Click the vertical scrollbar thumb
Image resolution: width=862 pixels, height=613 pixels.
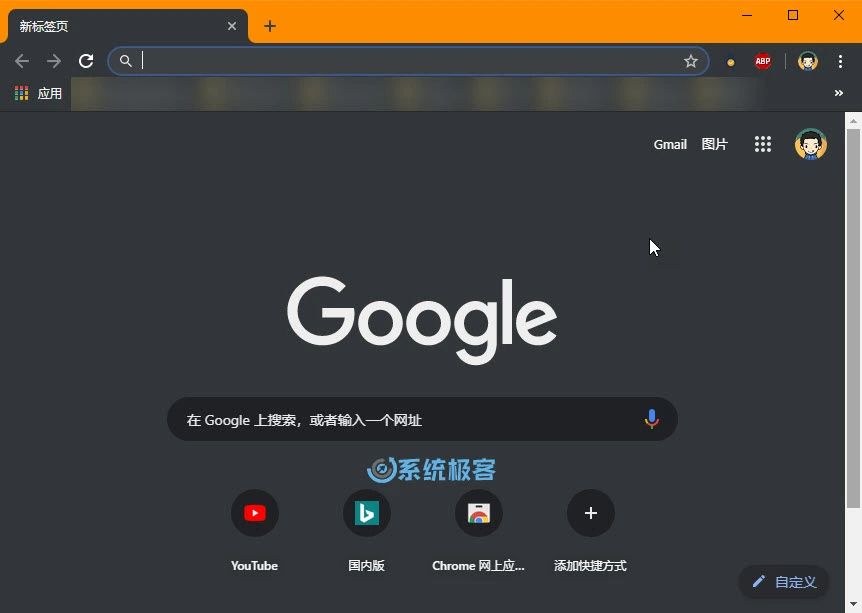pyautogui.click(x=853, y=319)
